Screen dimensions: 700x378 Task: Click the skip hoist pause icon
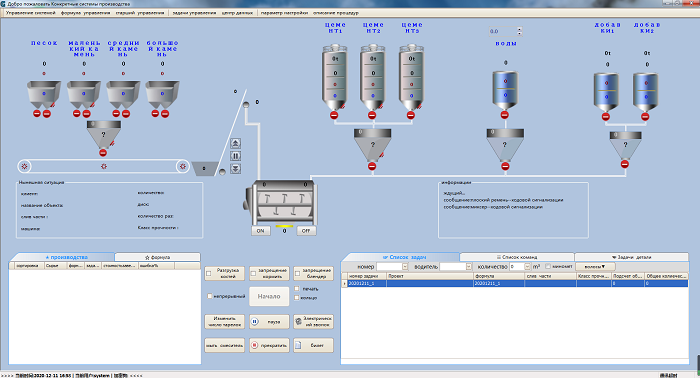click(x=236, y=156)
